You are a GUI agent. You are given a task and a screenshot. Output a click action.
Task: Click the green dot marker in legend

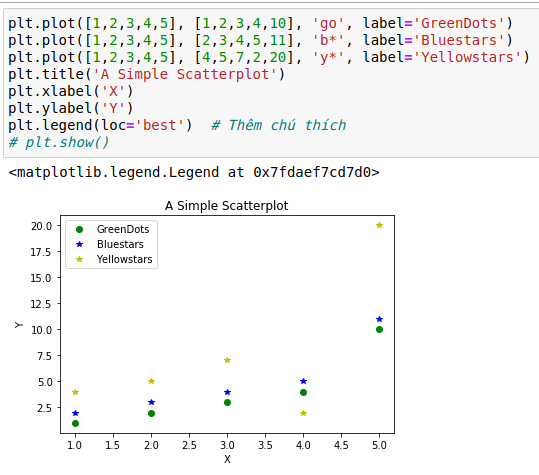coord(79,229)
